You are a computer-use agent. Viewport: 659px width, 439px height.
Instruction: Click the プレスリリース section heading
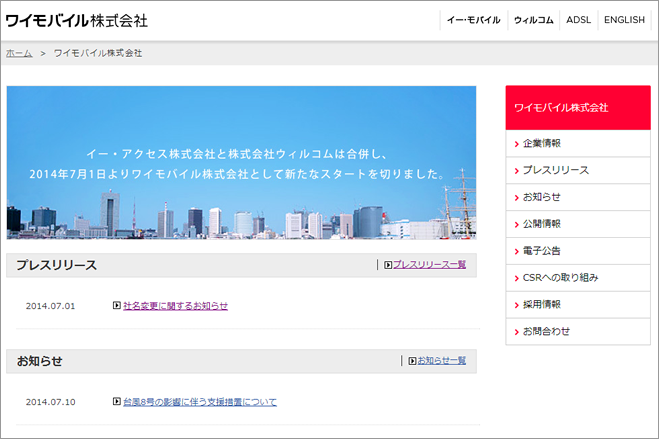coord(56,265)
